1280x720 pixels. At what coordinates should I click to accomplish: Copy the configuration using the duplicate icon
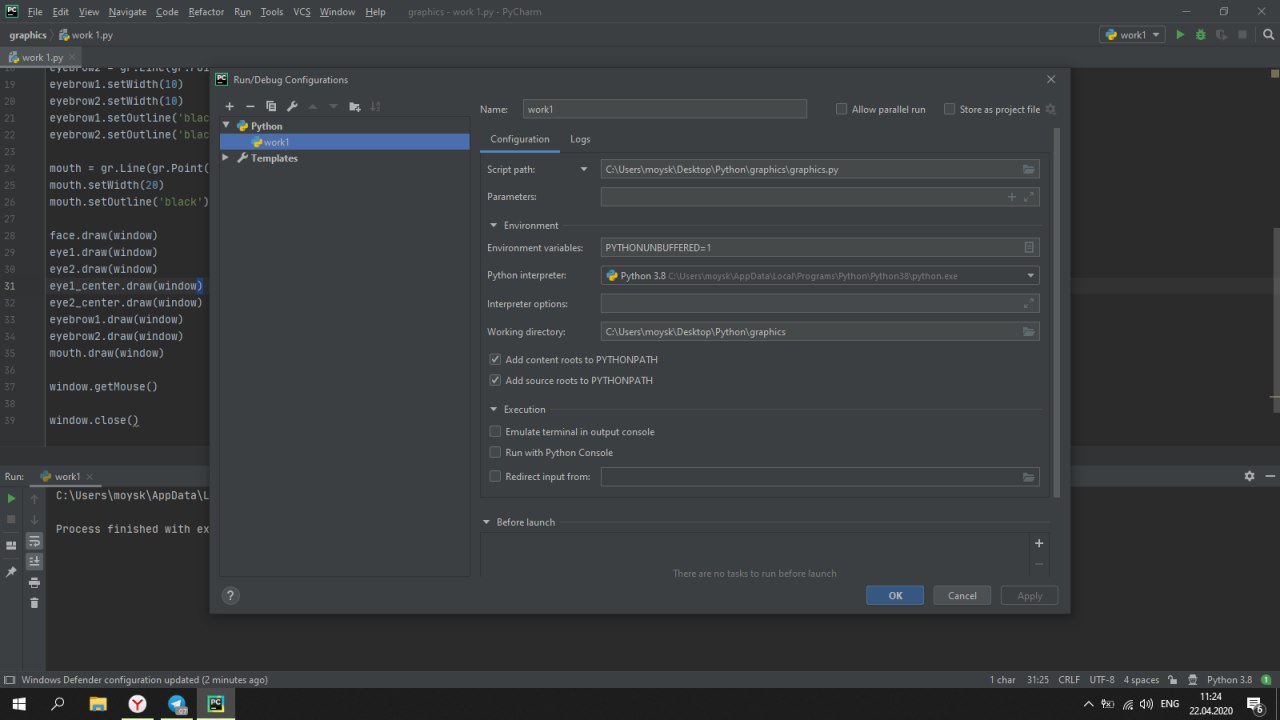point(271,106)
